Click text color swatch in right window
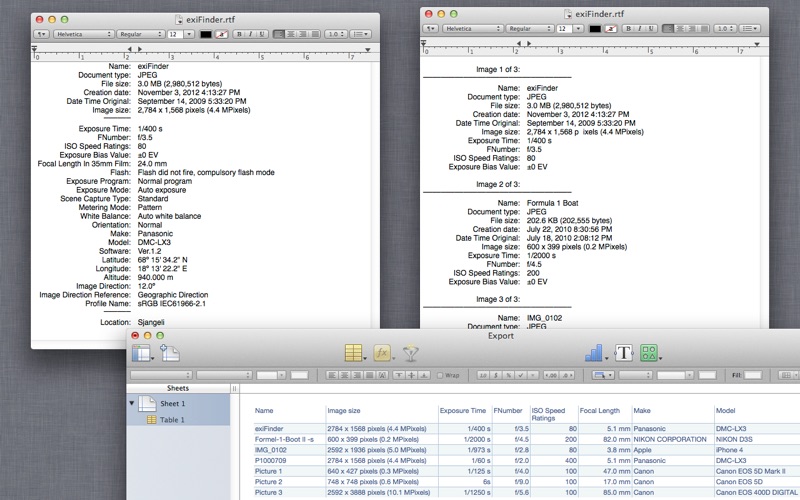 pyautogui.click(x=595, y=29)
